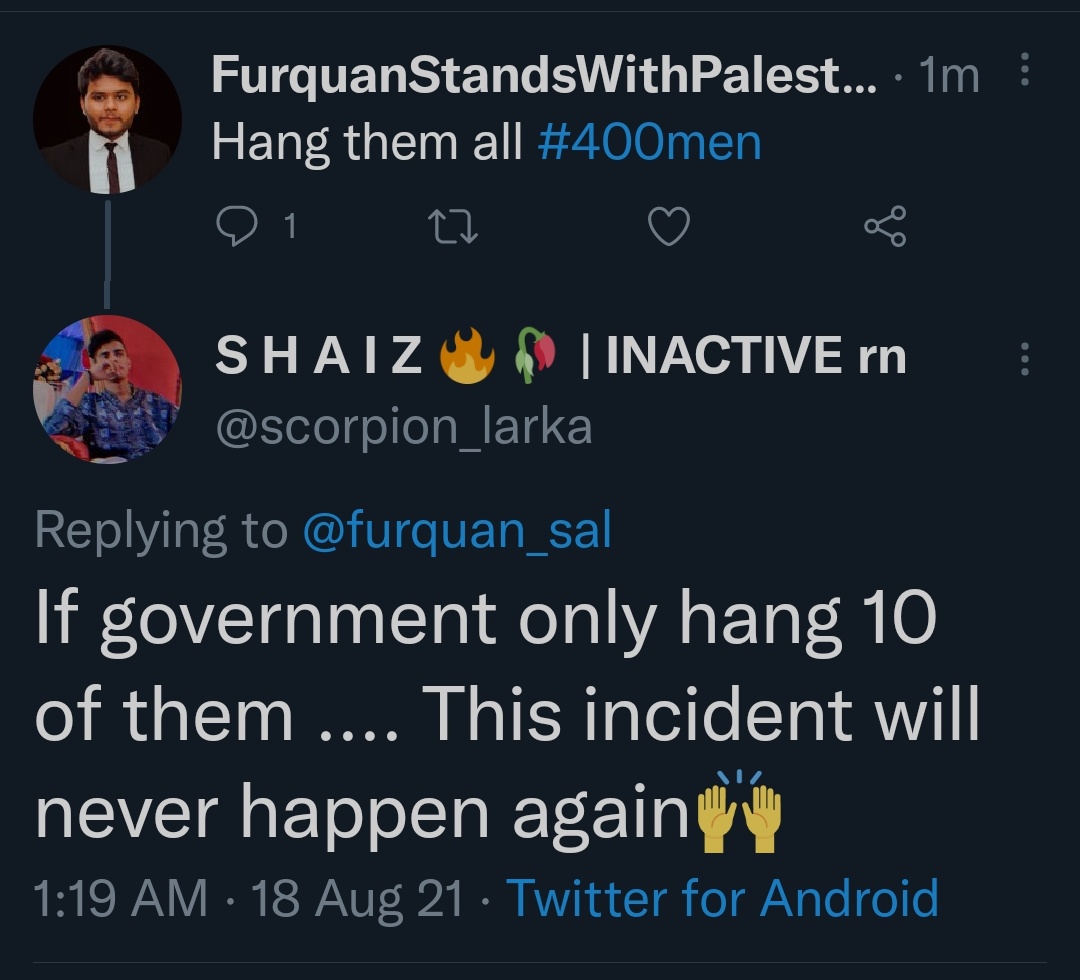The image size is (1080, 980).
Task: Like the 'Hang them all' tweet
Action: click(x=669, y=226)
